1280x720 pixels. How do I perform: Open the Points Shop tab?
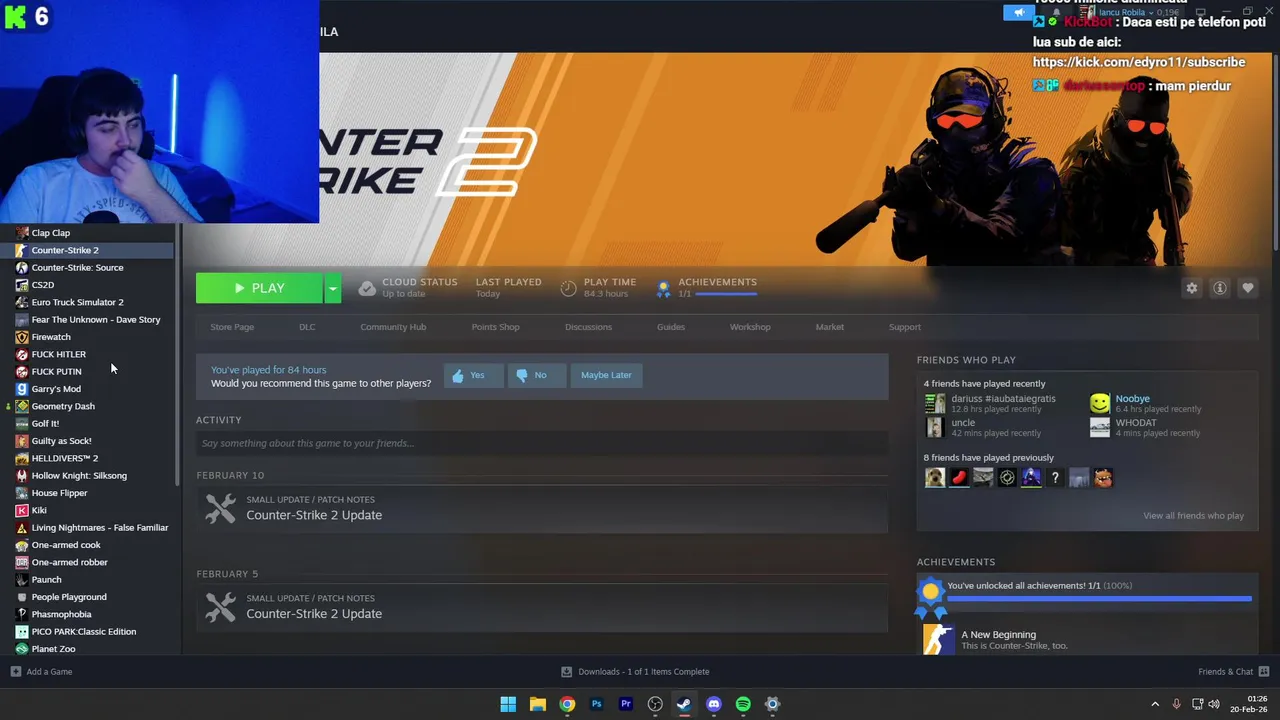(x=495, y=327)
